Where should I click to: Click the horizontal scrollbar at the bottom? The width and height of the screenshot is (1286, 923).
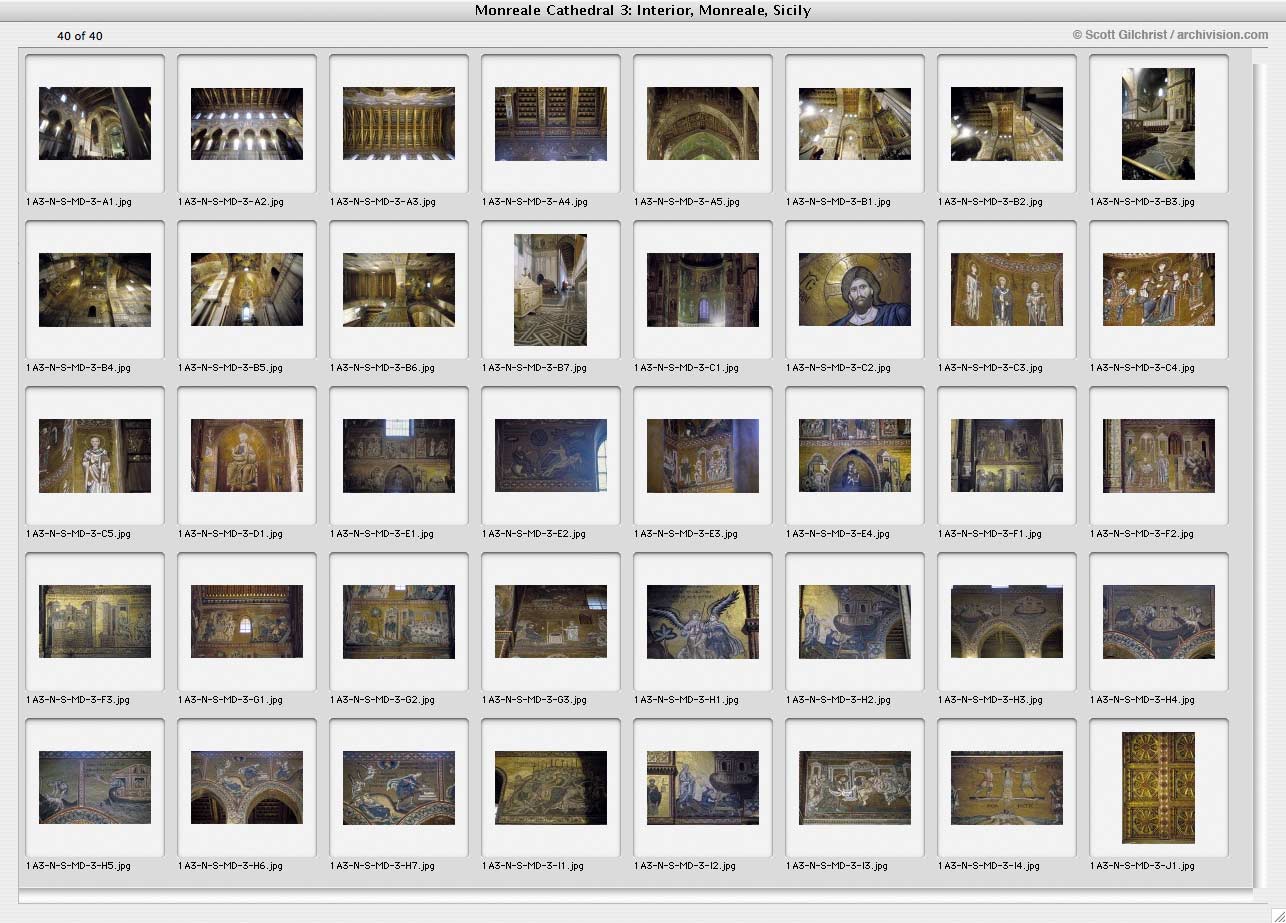click(635, 896)
